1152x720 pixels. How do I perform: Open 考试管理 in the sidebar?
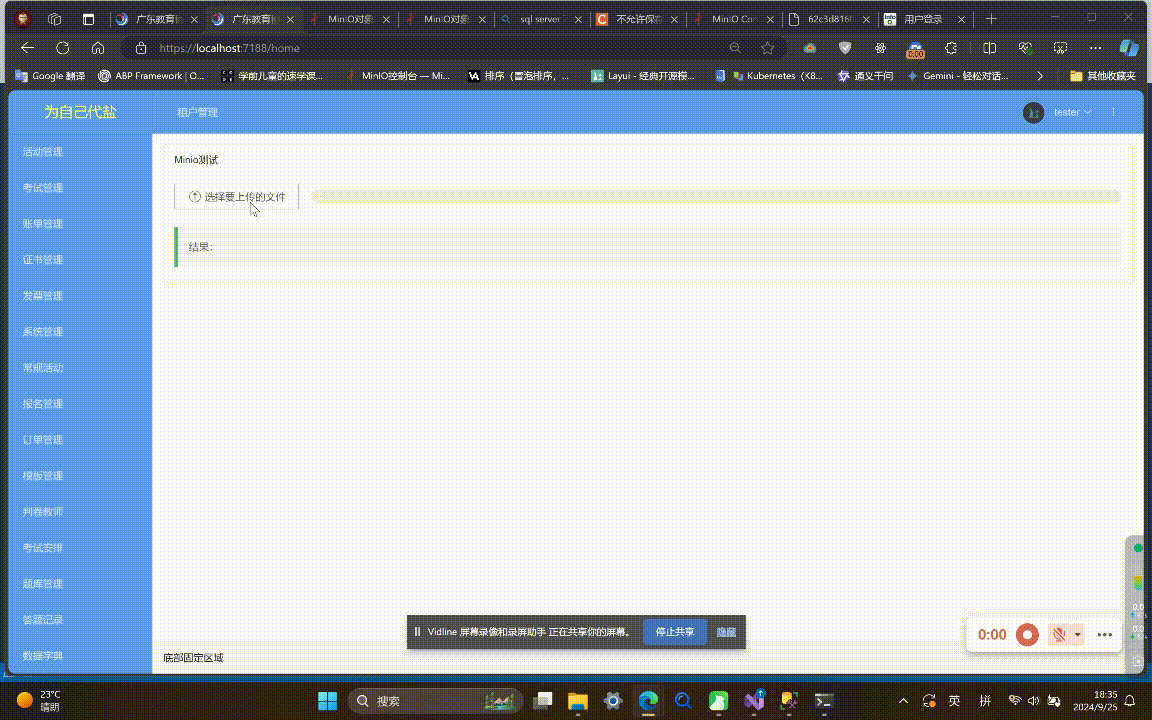pos(43,188)
